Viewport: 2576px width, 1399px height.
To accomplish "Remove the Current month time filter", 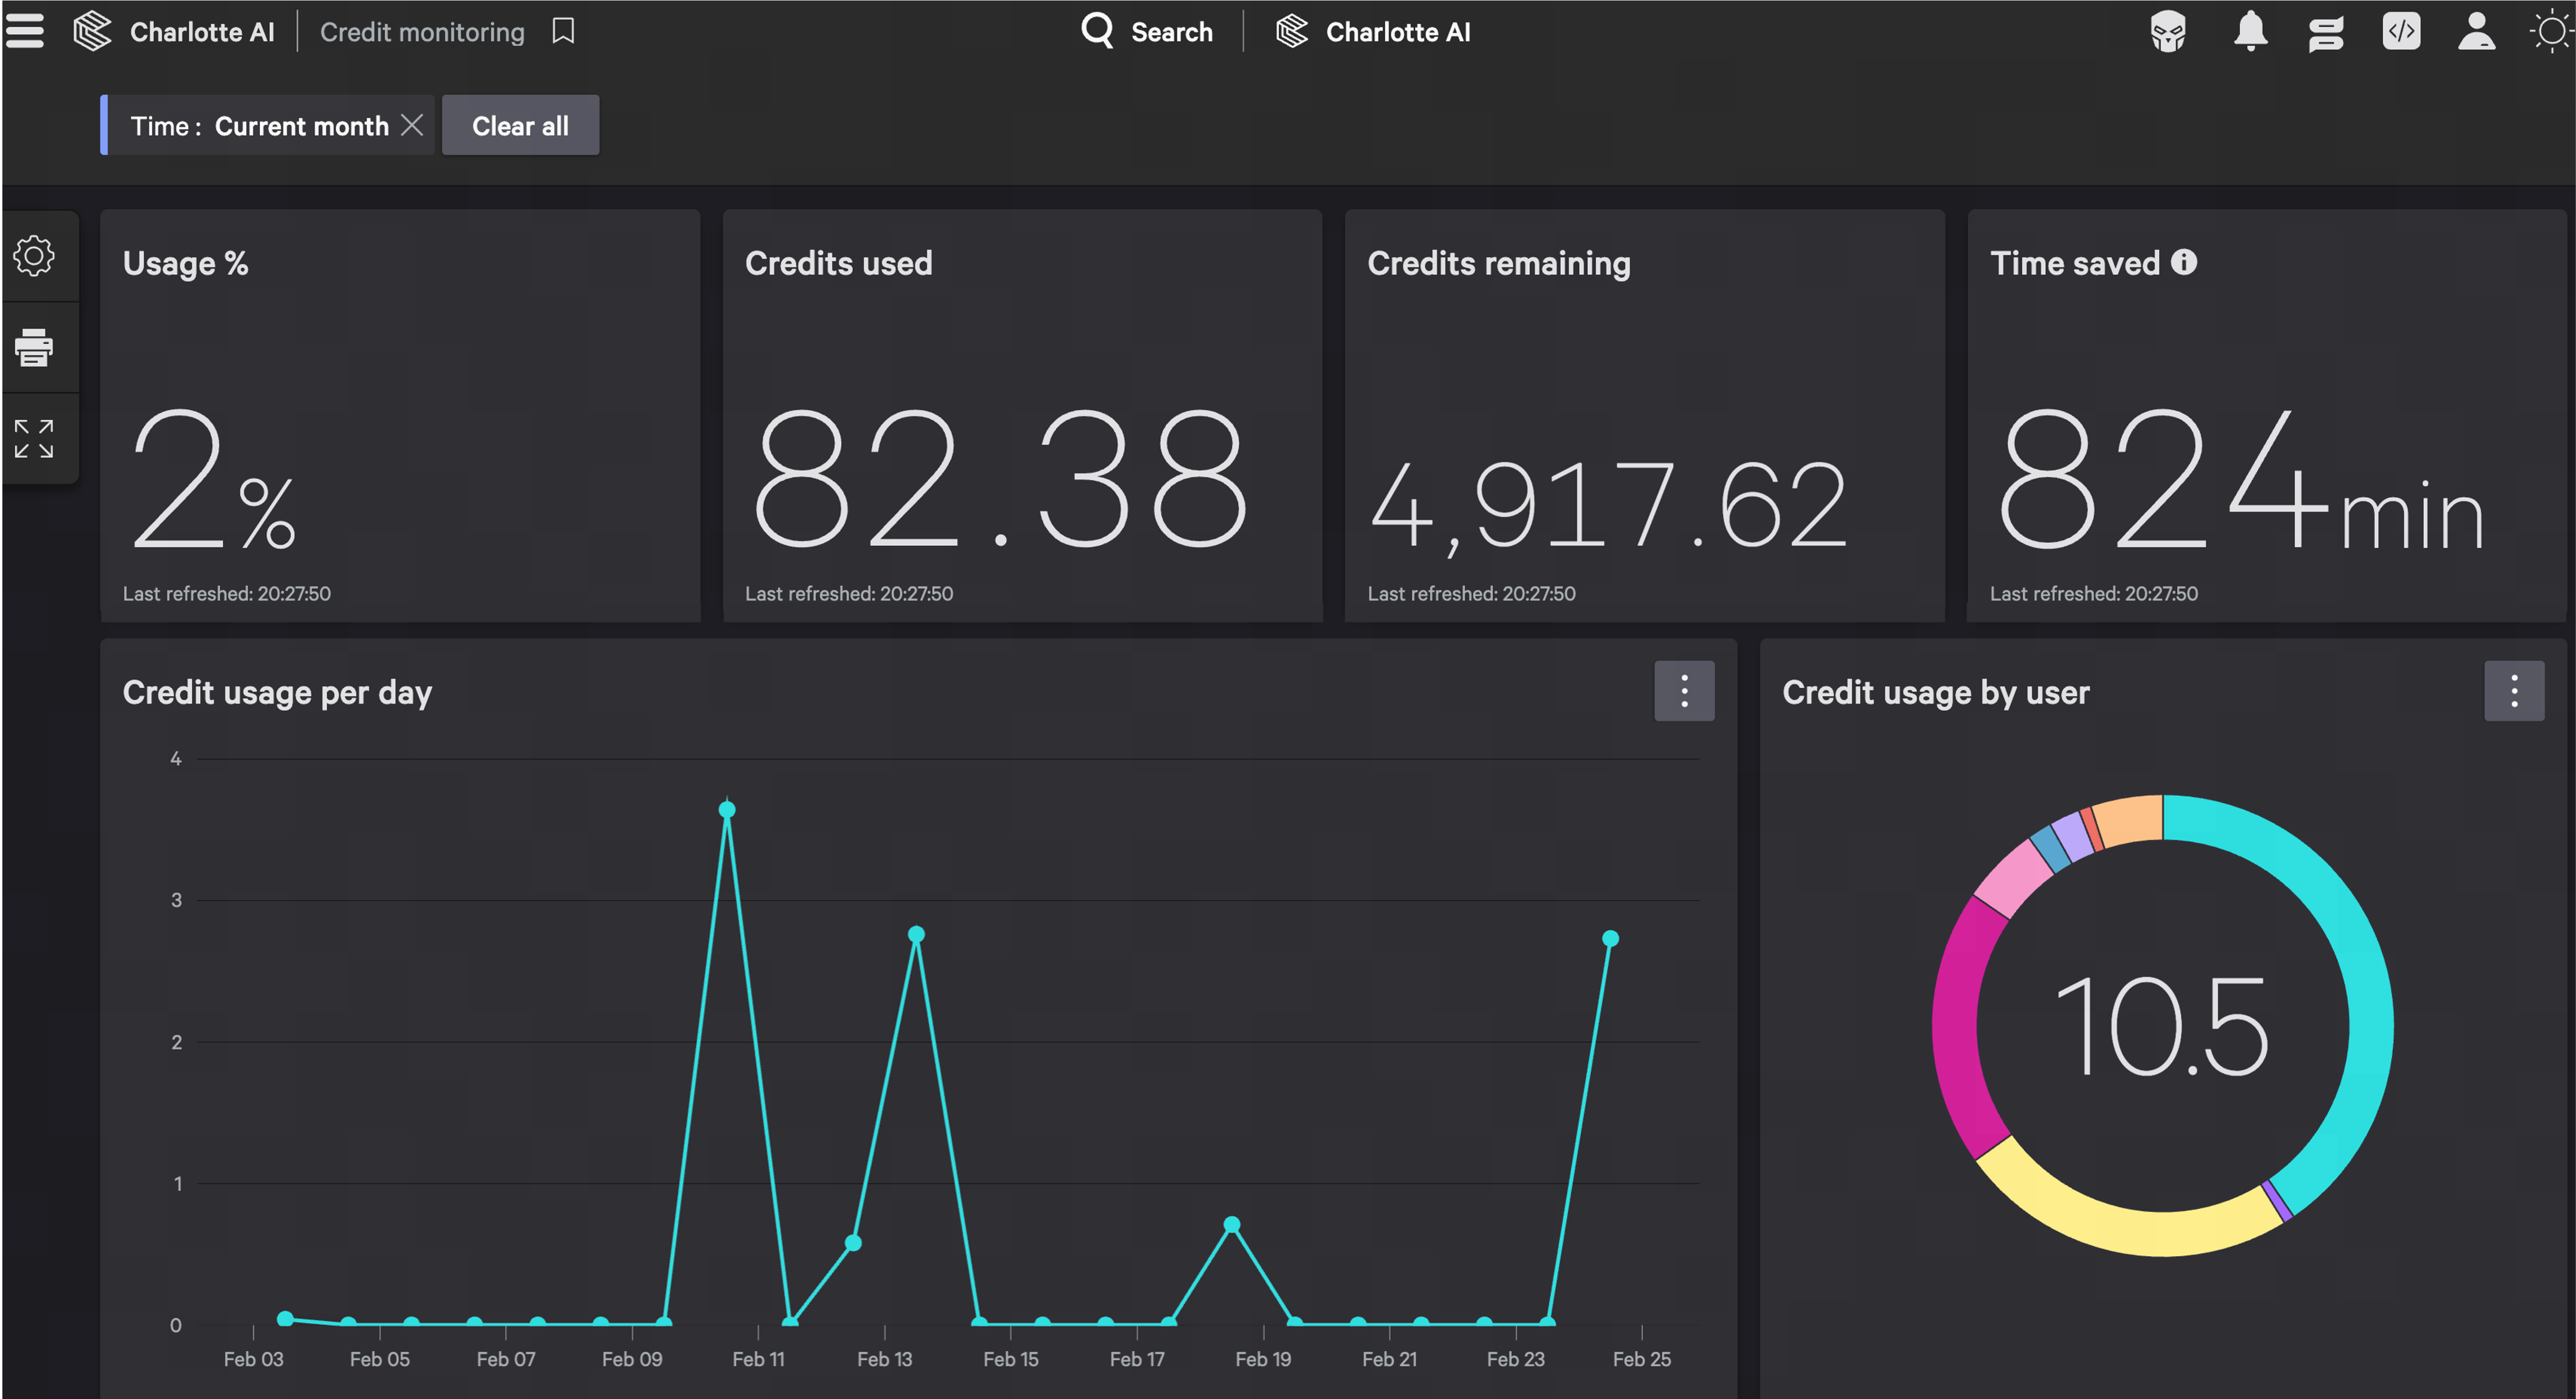I will (x=412, y=125).
